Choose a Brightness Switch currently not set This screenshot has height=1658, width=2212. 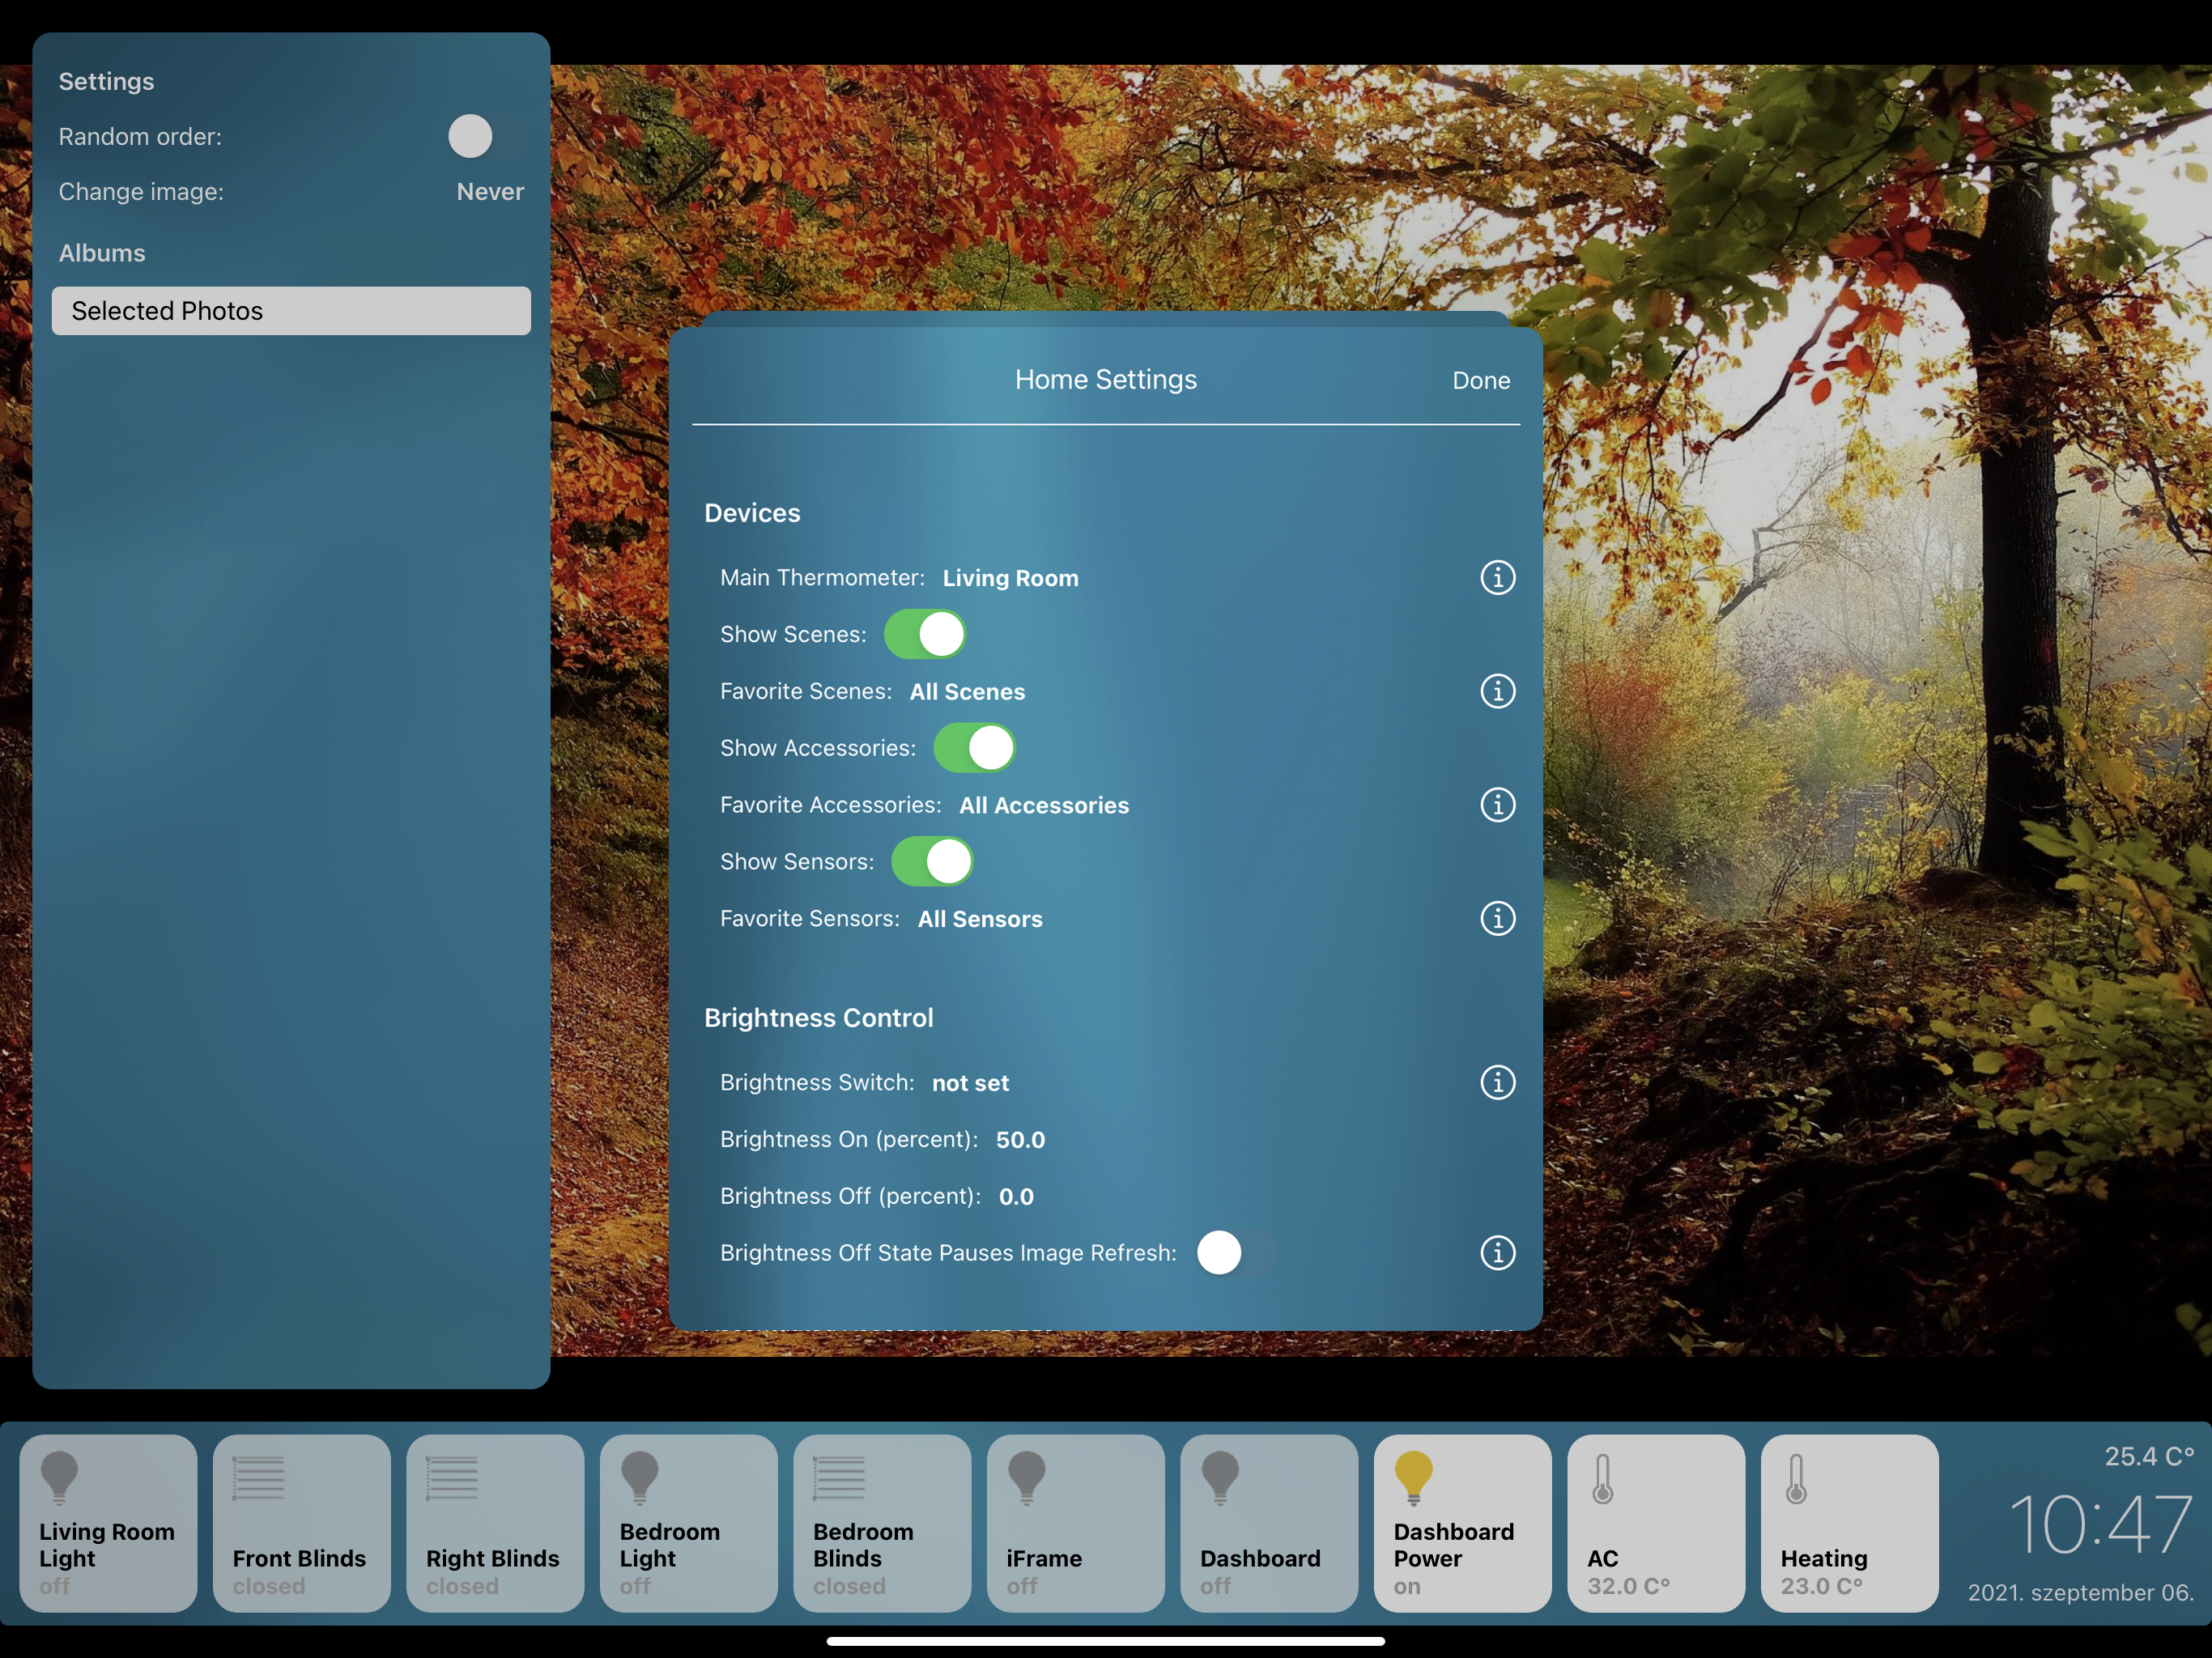[970, 1083]
